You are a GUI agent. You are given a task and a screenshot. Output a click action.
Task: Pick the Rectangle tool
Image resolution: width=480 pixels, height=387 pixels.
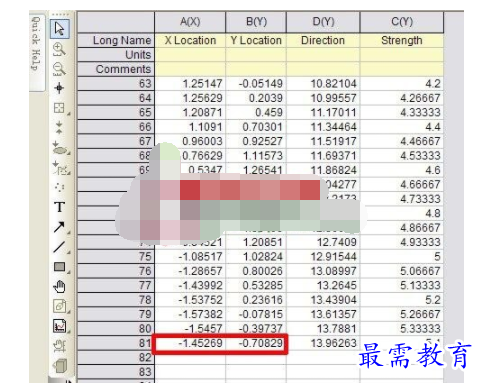pyautogui.click(x=60, y=267)
